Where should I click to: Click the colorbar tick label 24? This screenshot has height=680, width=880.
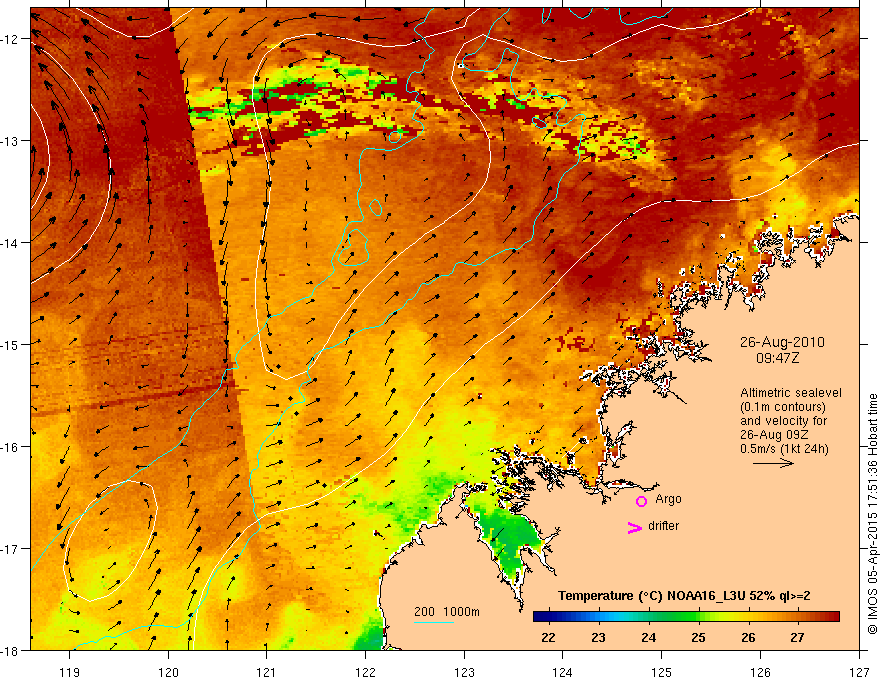click(x=648, y=637)
